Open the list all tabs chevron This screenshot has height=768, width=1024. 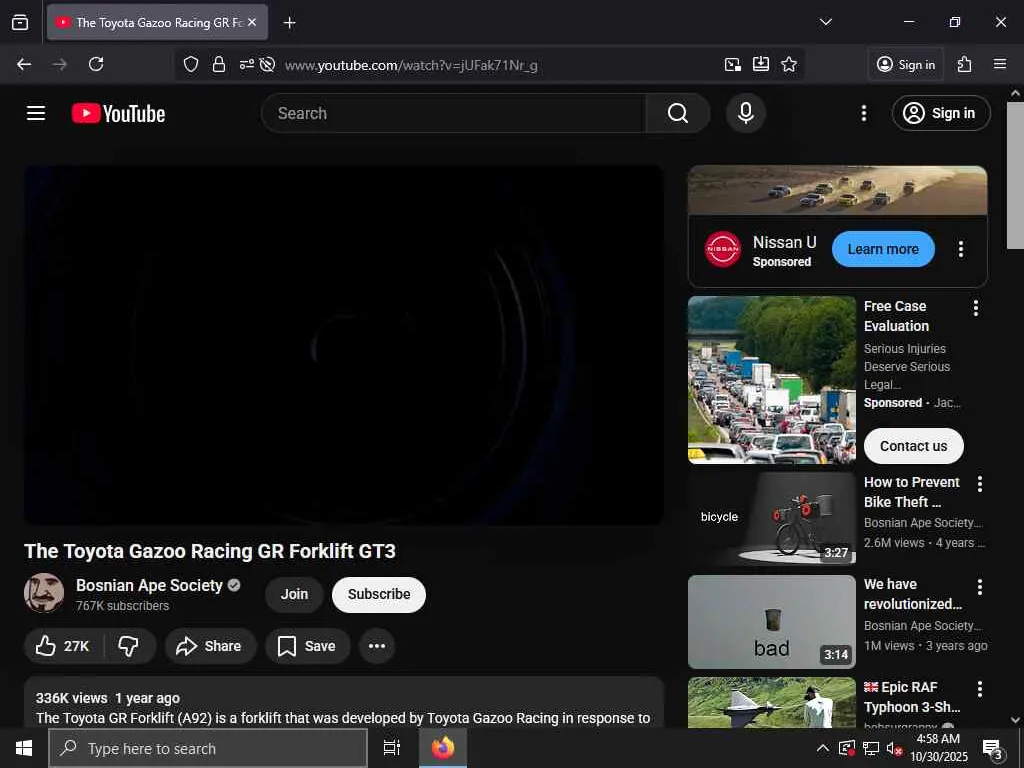[825, 22]
